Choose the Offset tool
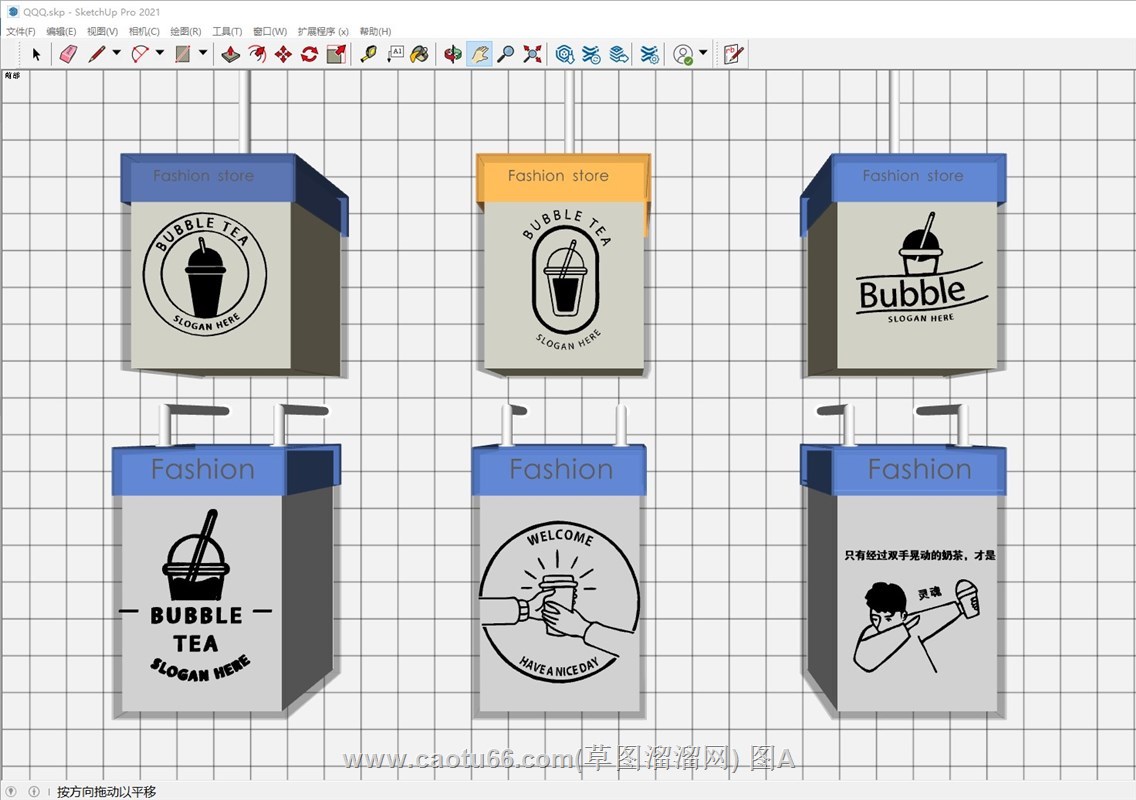 256,54
